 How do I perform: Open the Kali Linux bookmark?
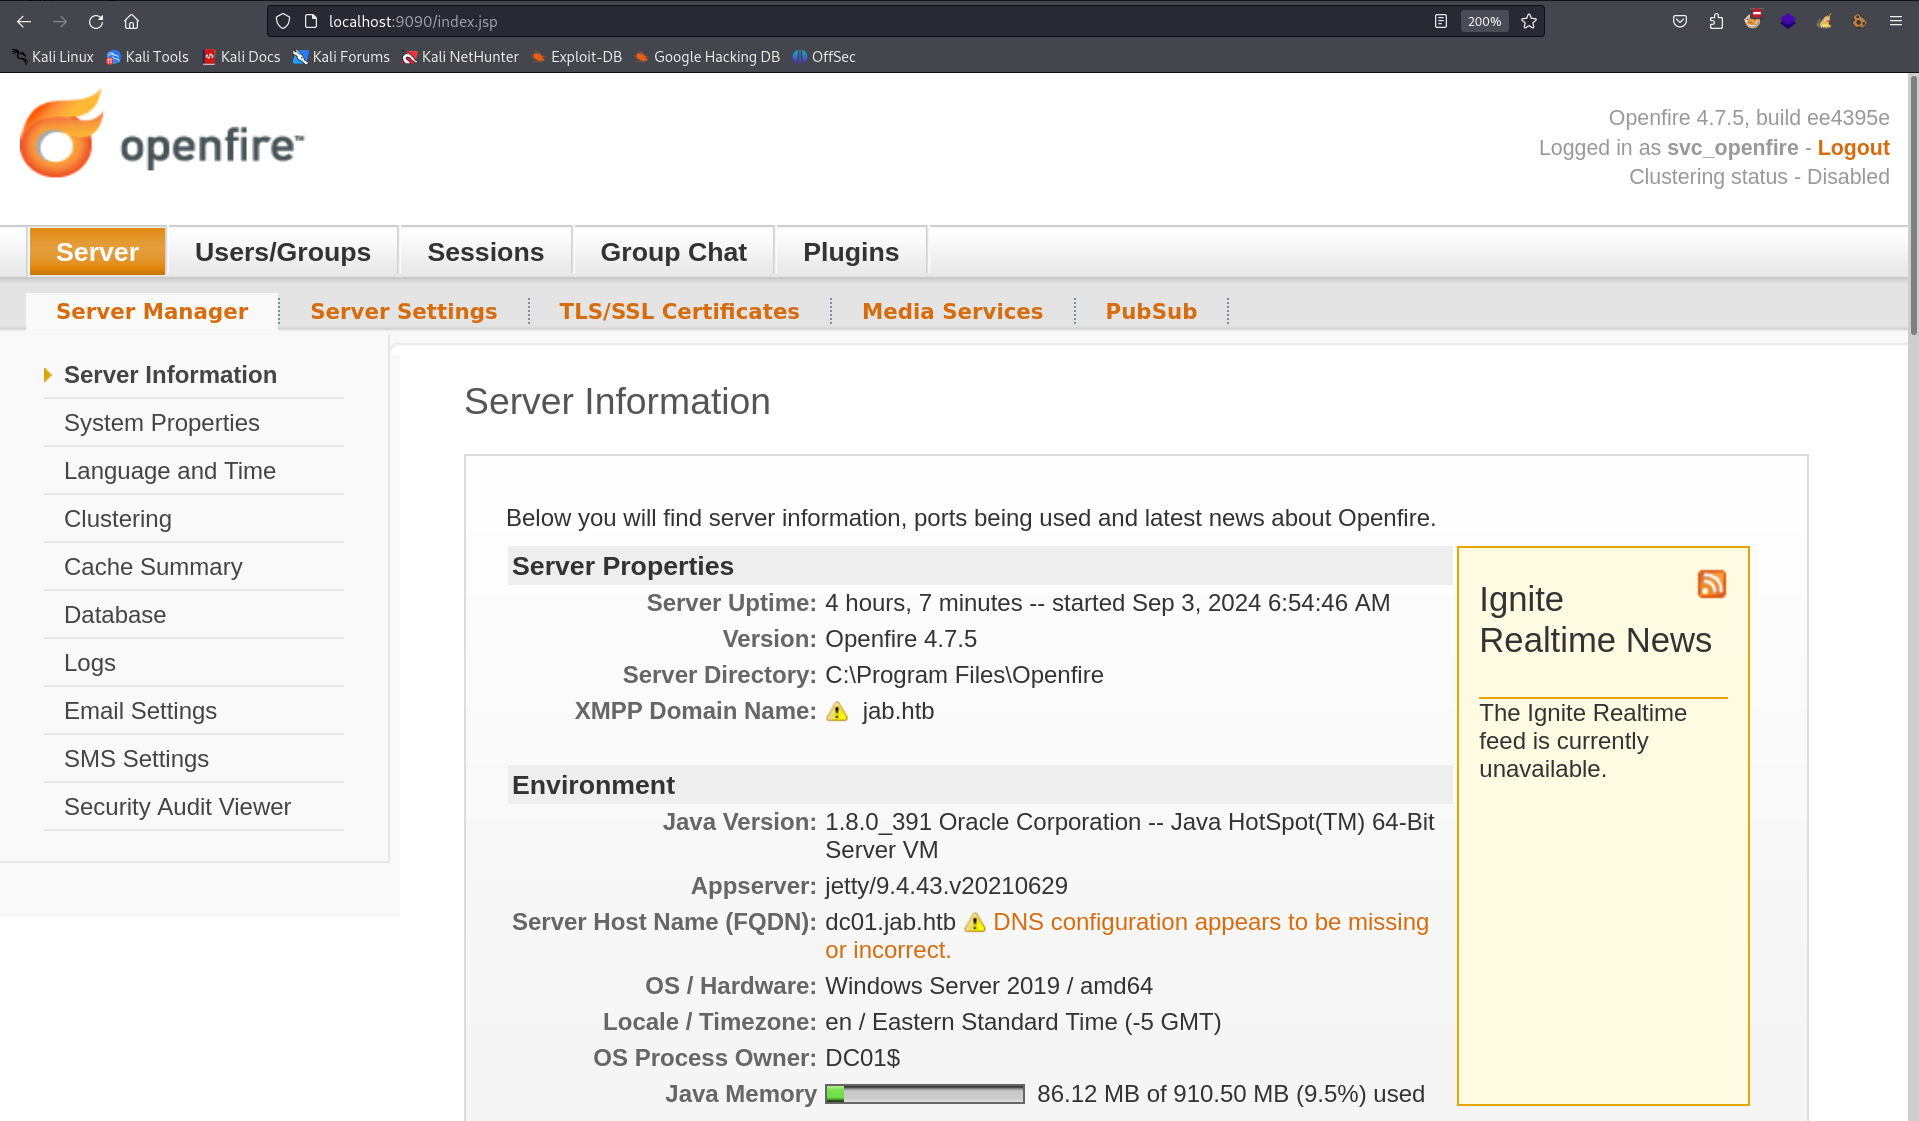(x=53, y=57)
